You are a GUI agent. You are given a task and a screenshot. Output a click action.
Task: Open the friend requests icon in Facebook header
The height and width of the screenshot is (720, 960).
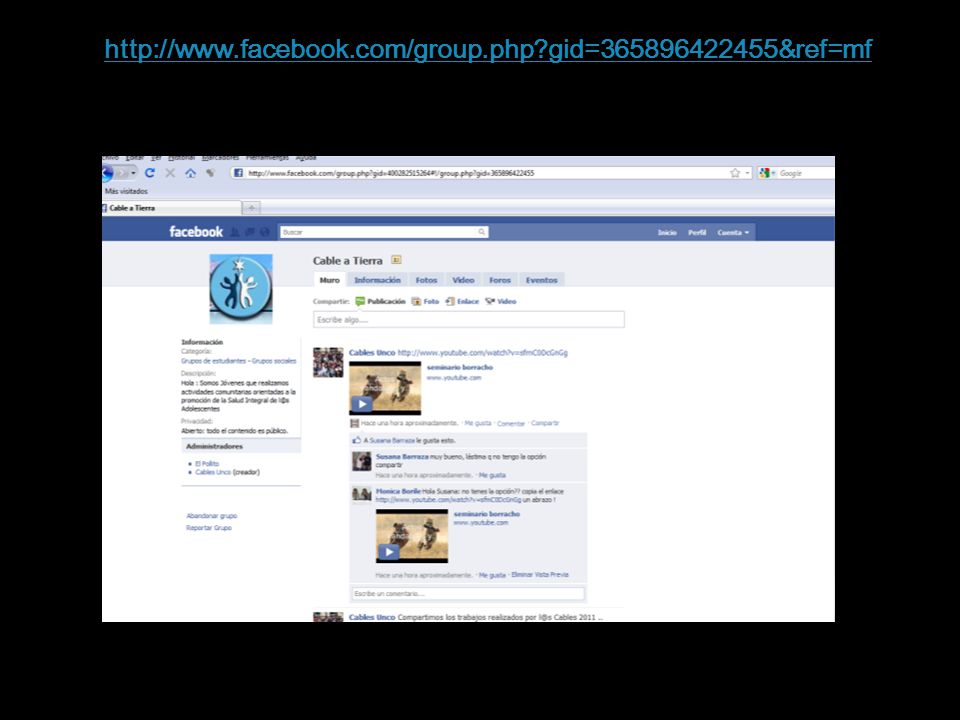coord(234,232)
